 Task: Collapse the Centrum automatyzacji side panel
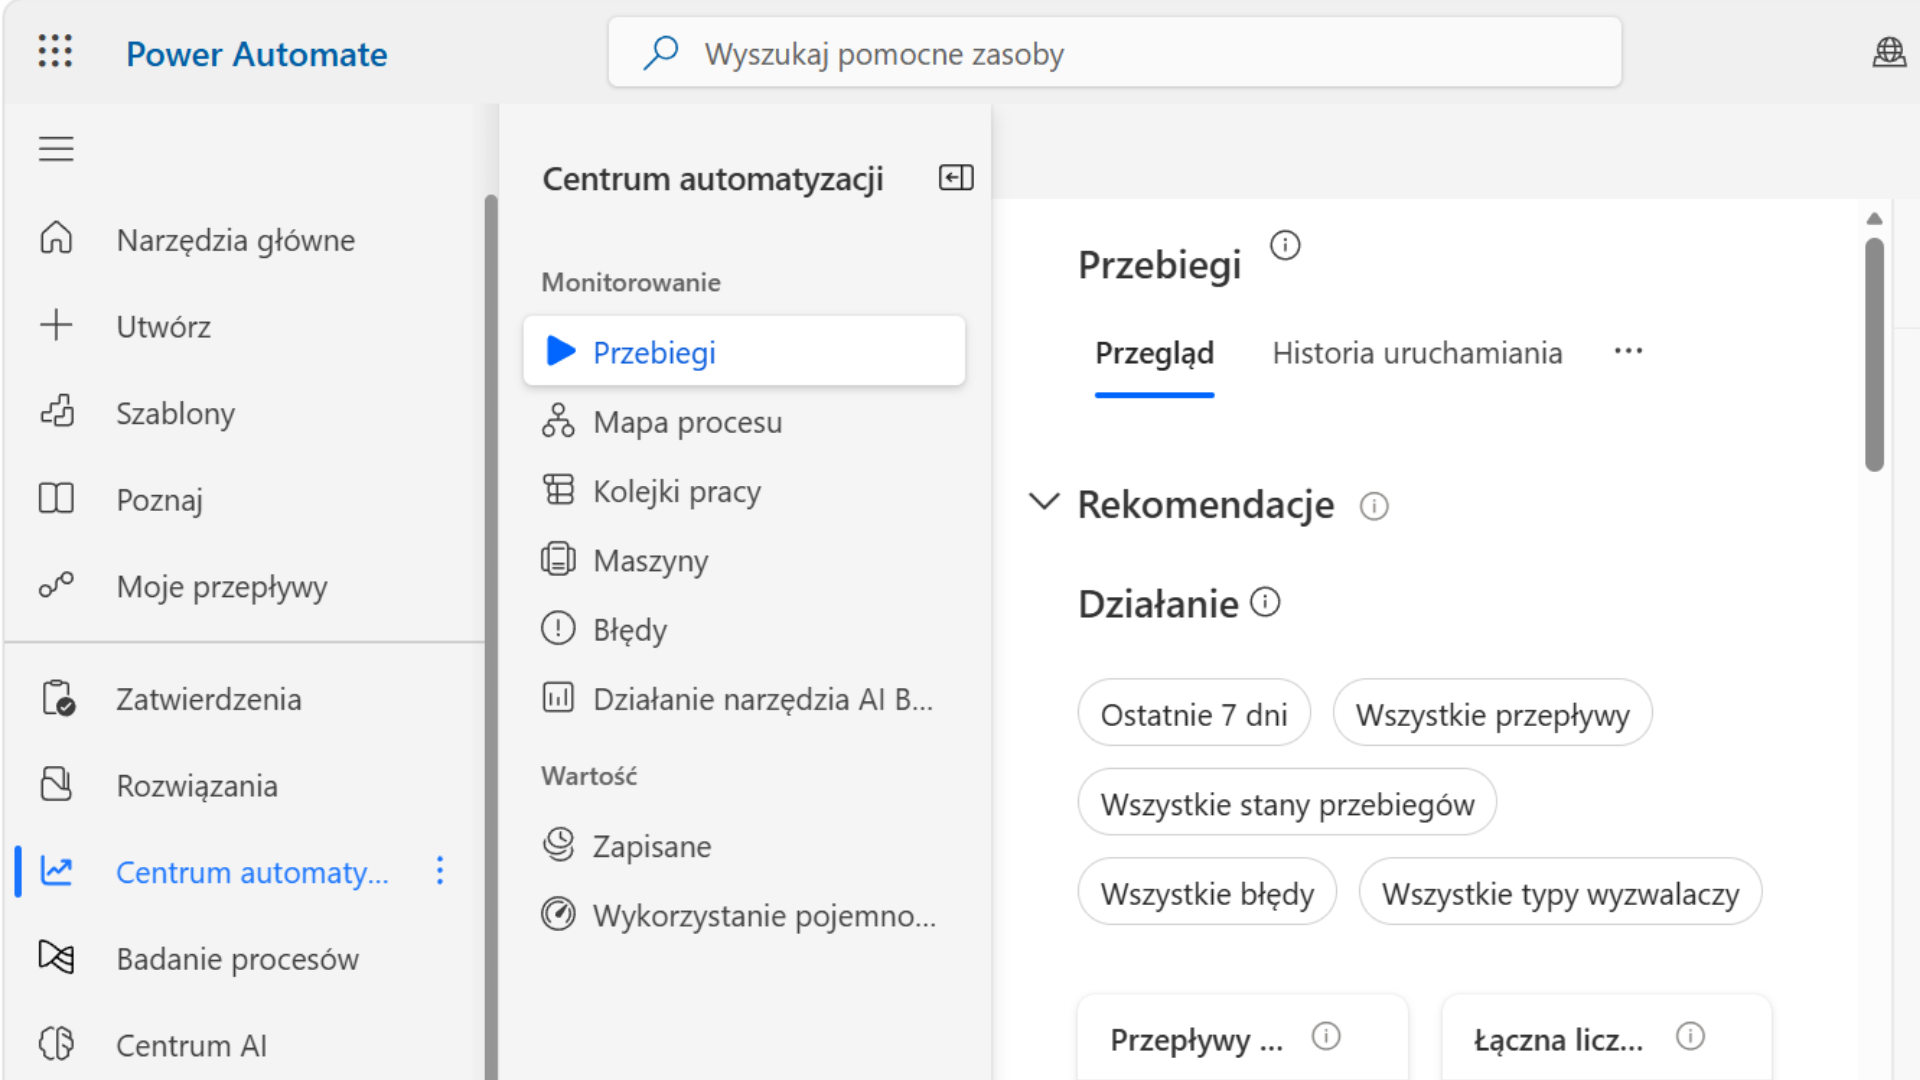tap(956, 178)
